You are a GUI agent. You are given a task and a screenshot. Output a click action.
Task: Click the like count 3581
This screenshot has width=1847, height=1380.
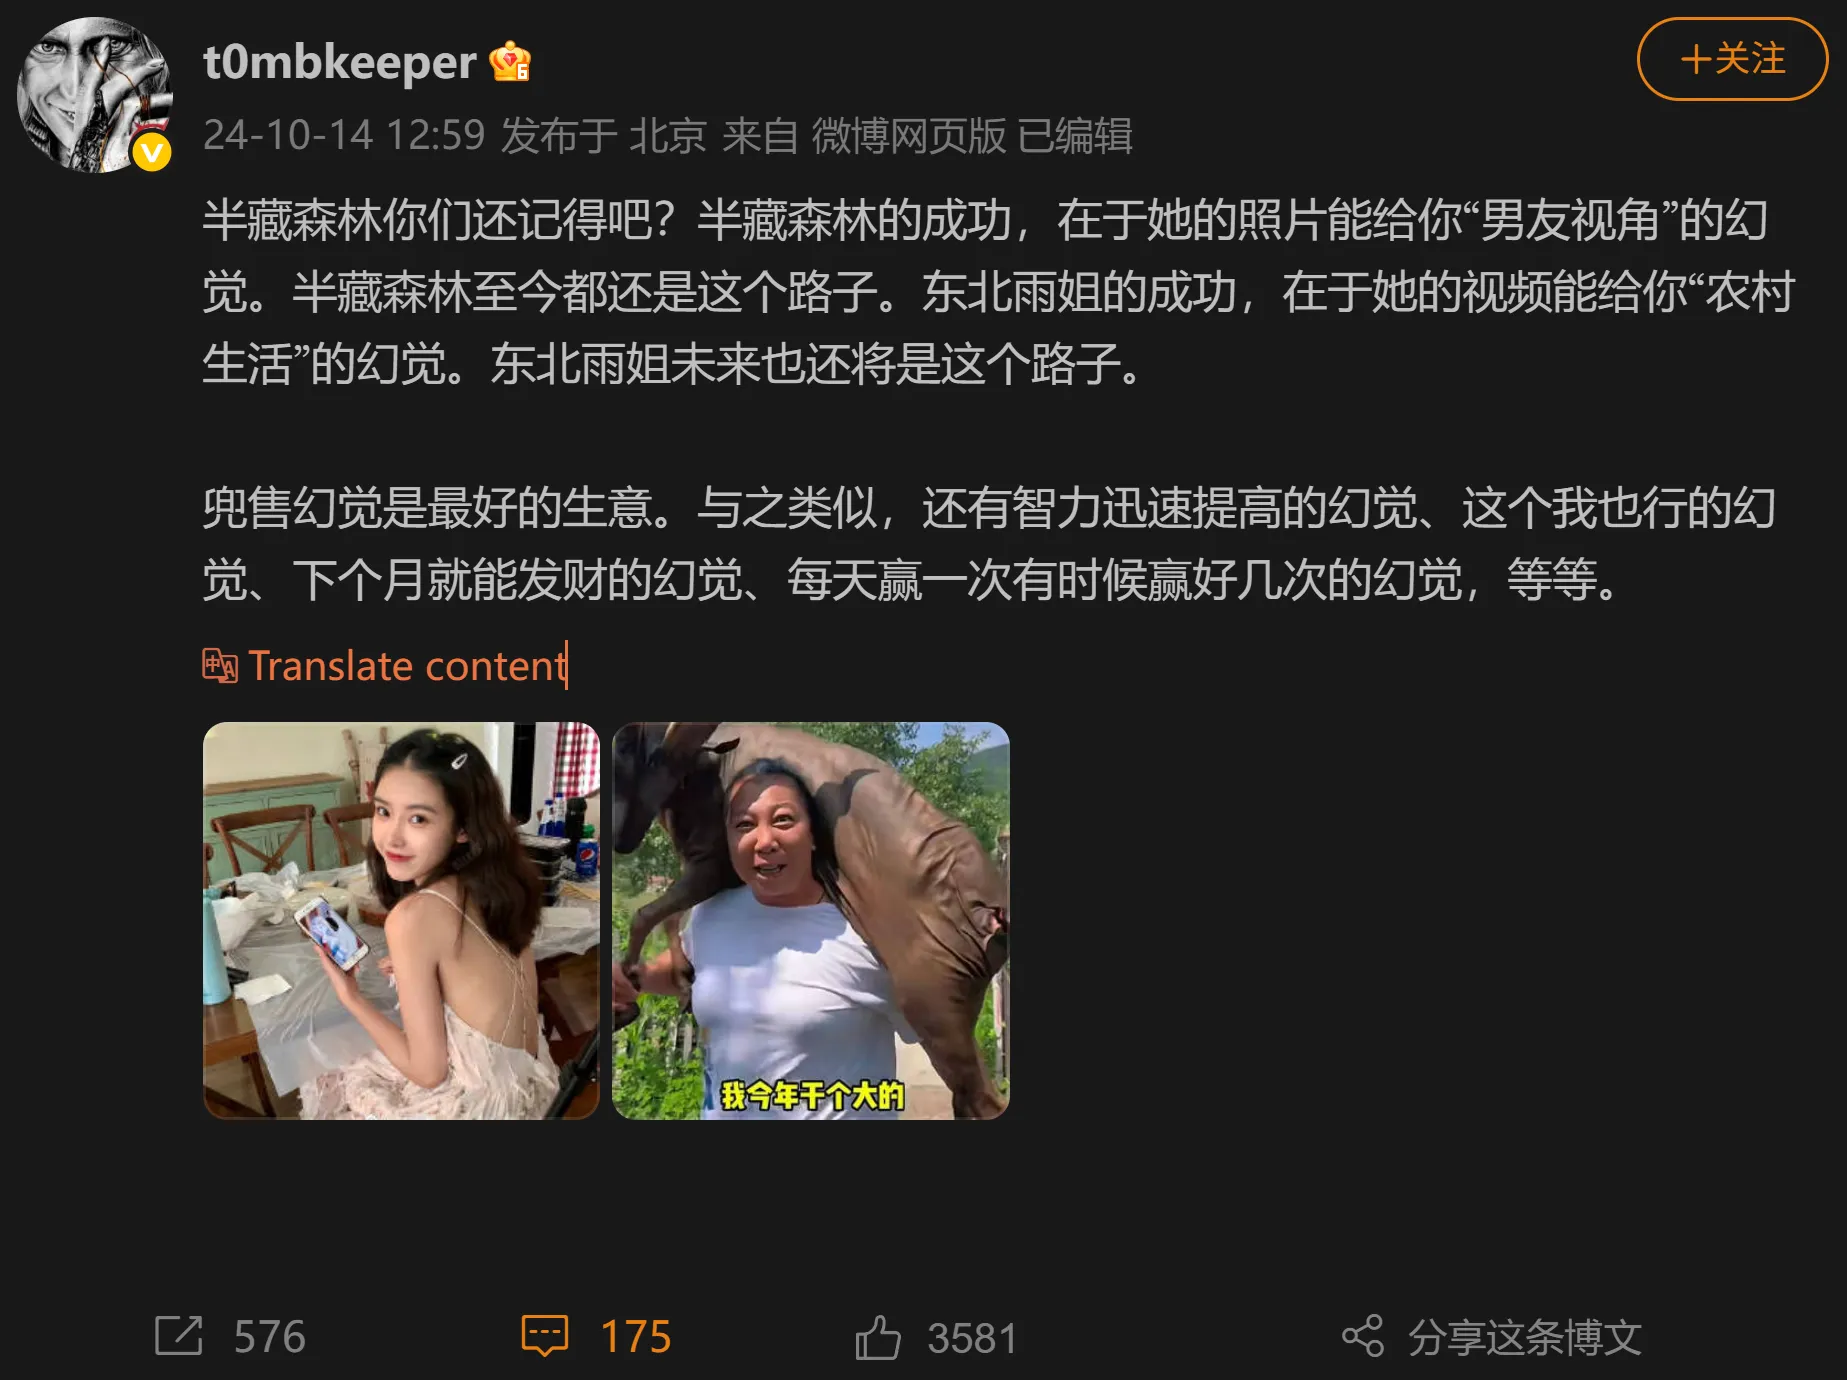click(972, 1338)
